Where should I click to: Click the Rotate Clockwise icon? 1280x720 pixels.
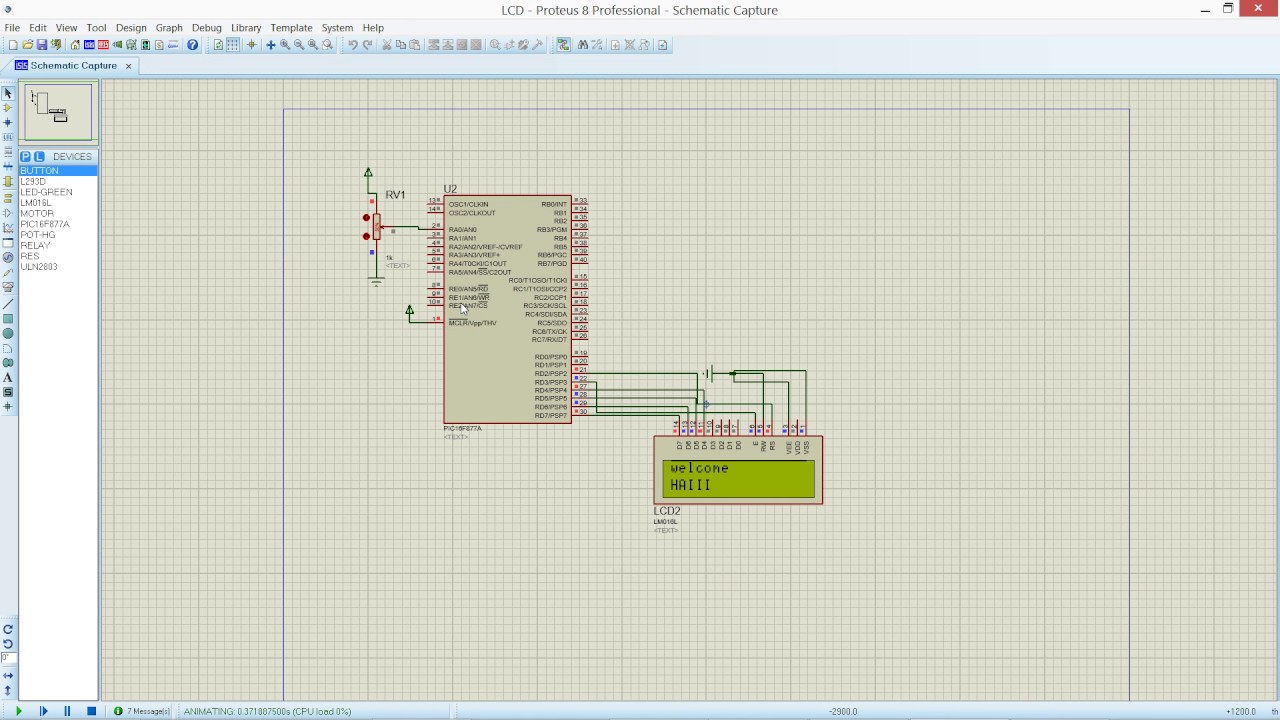point(8,629)
